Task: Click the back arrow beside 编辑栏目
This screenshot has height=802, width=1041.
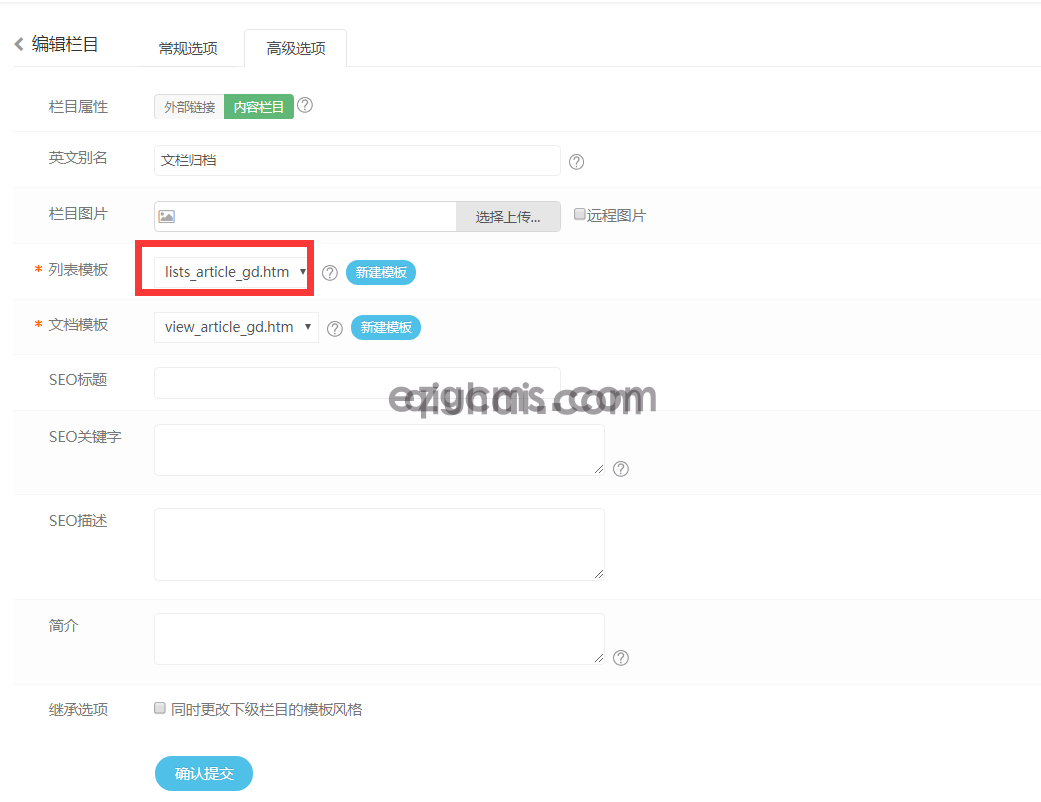Action: 17,44
